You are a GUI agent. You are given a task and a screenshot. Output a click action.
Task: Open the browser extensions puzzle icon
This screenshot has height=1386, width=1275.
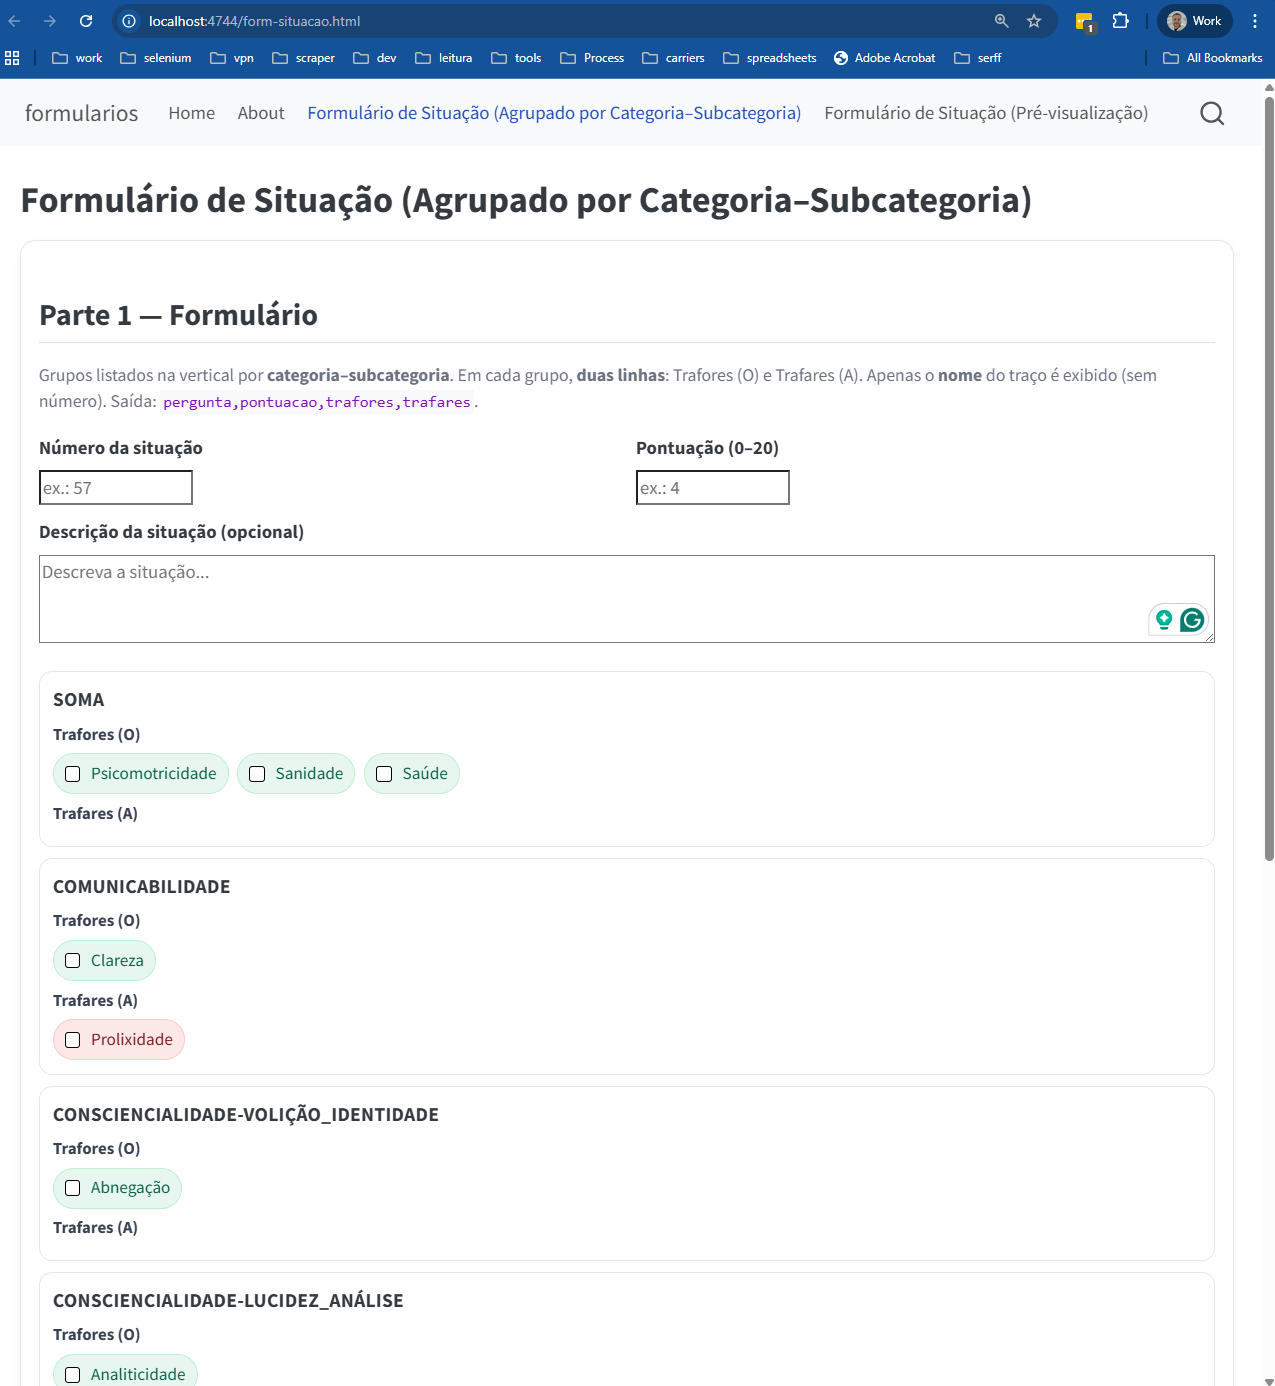coord(1120,21)
